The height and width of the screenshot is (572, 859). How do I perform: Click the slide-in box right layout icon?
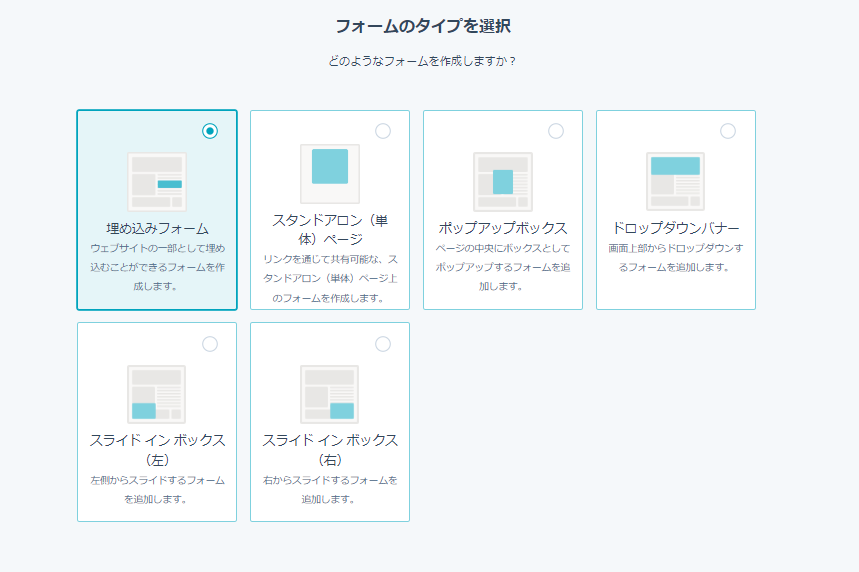click(330, 394)
